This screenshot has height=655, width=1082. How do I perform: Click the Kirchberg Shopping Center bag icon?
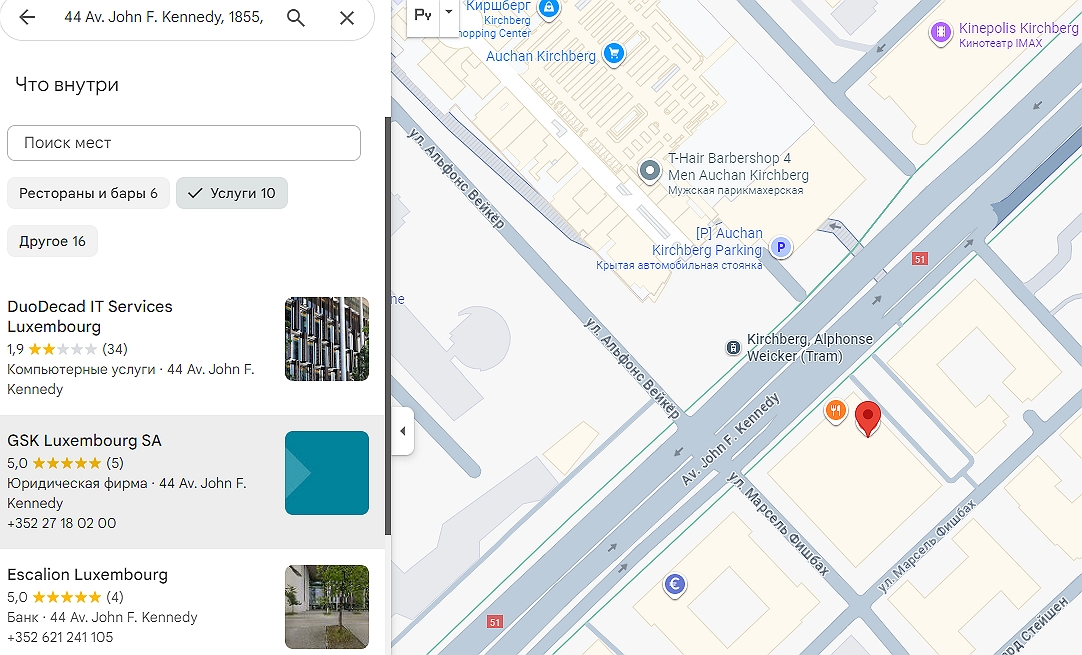point(549,8)
